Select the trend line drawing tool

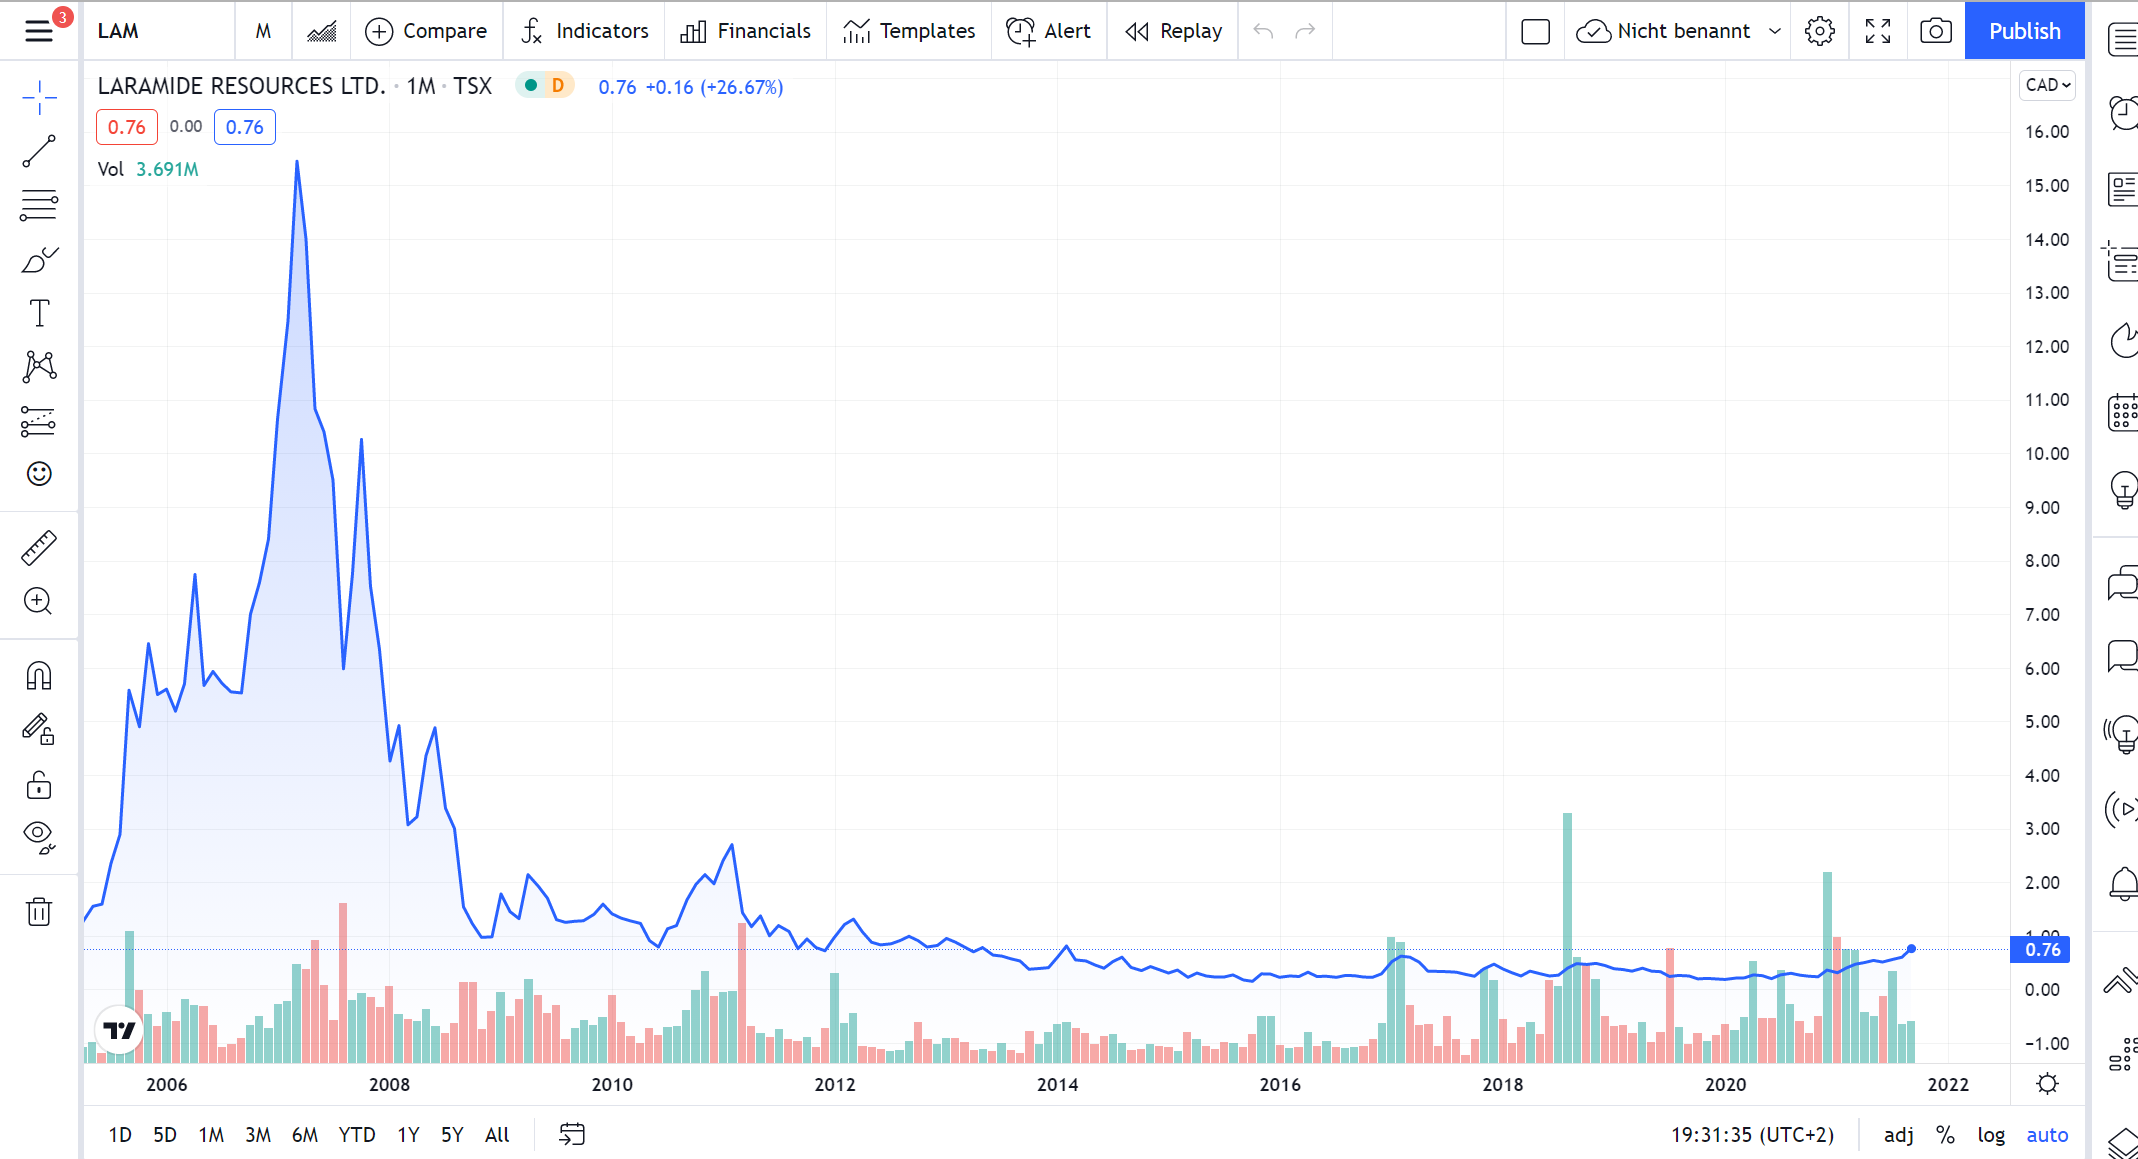click(x=39, y=152)
